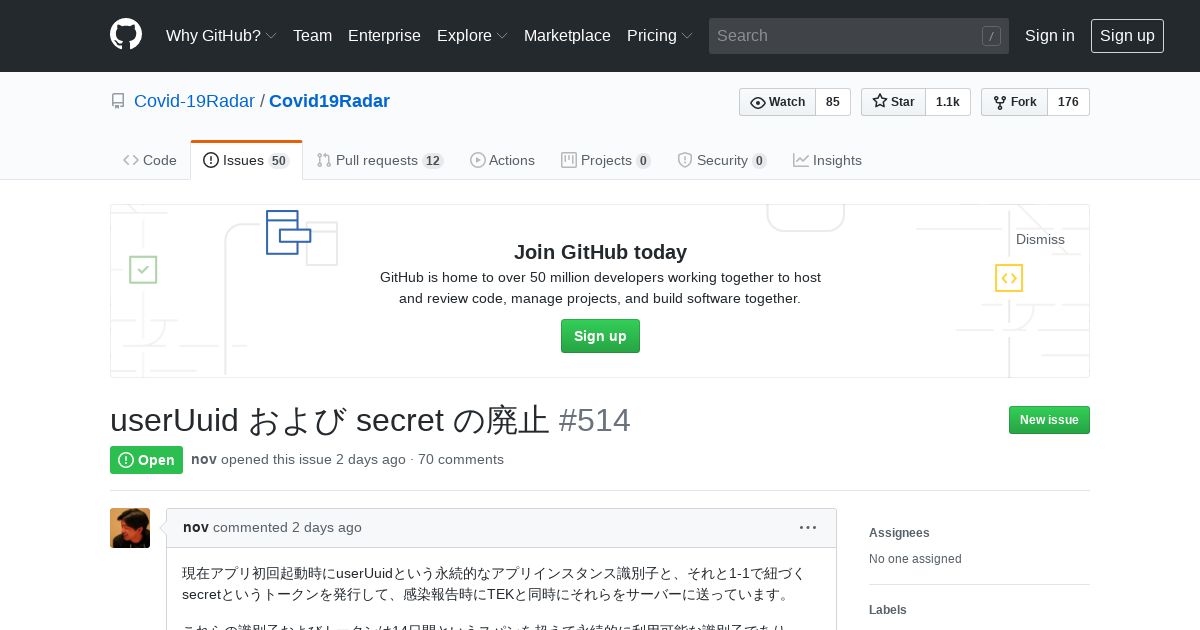
Task: Expand the Explore dropdown
Action: point(472,35)
